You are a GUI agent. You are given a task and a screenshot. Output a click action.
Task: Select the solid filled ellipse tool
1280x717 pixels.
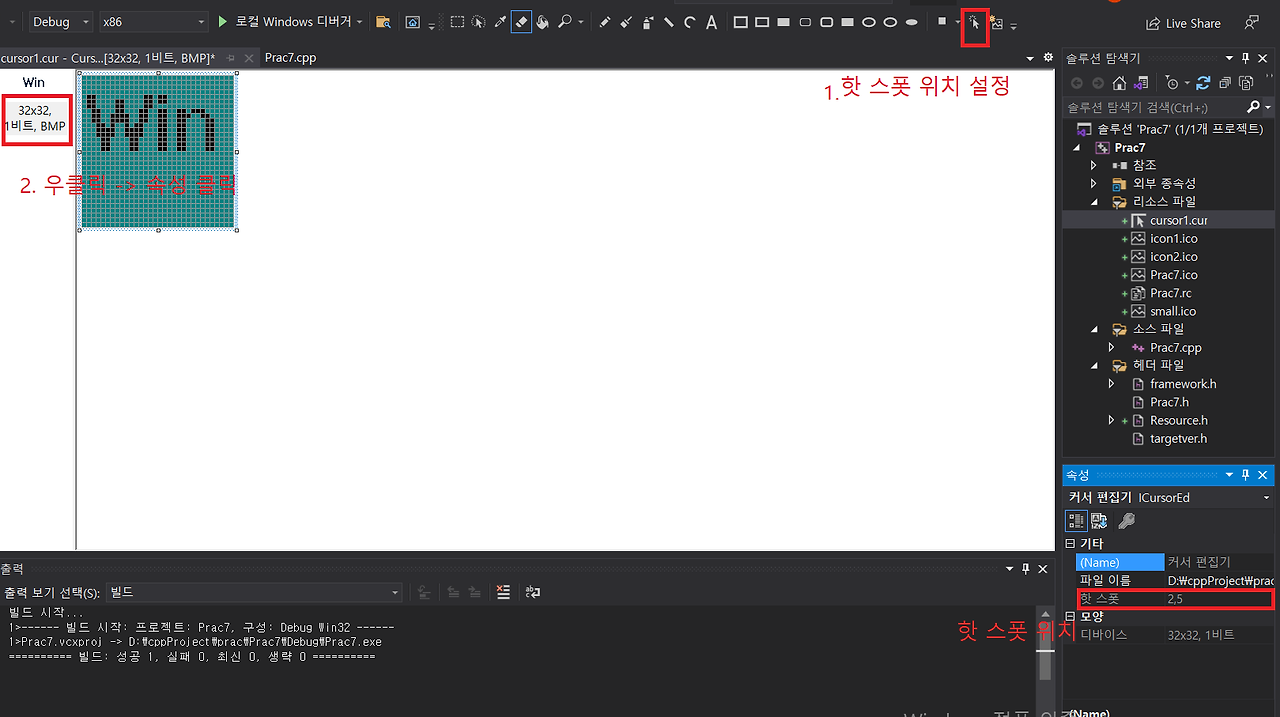tap(912, 22)
